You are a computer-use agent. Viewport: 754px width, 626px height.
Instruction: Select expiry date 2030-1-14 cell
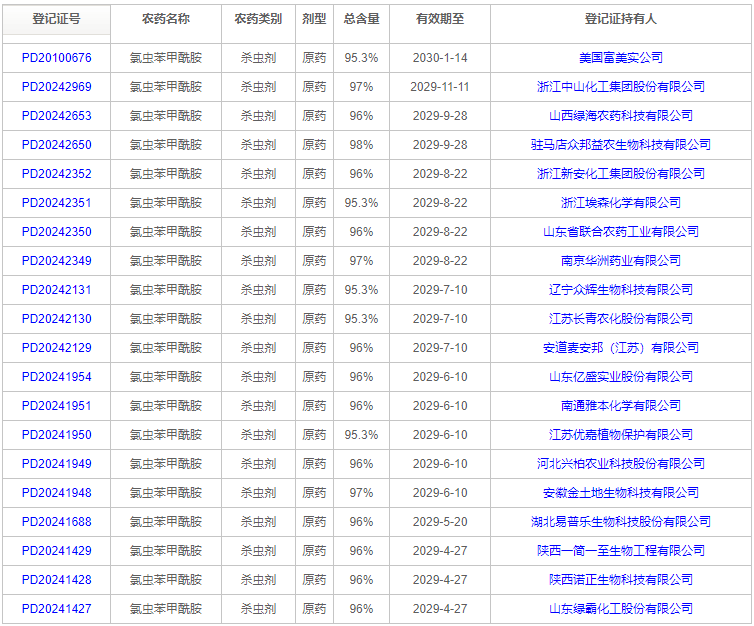coord(440,58)
